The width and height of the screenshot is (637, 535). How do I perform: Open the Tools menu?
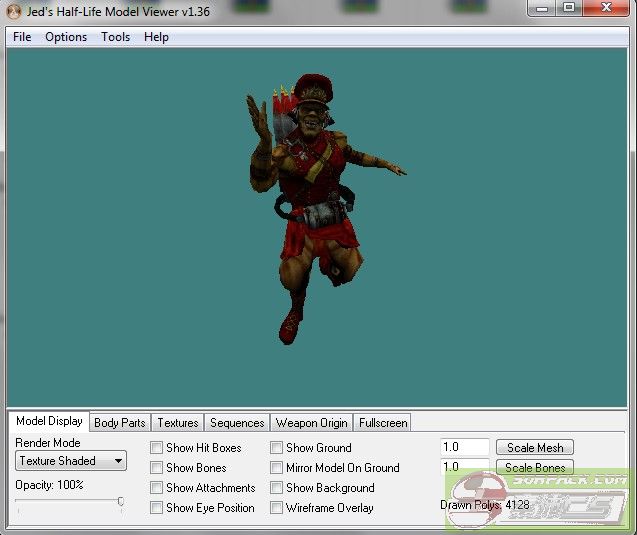(115, 37)
